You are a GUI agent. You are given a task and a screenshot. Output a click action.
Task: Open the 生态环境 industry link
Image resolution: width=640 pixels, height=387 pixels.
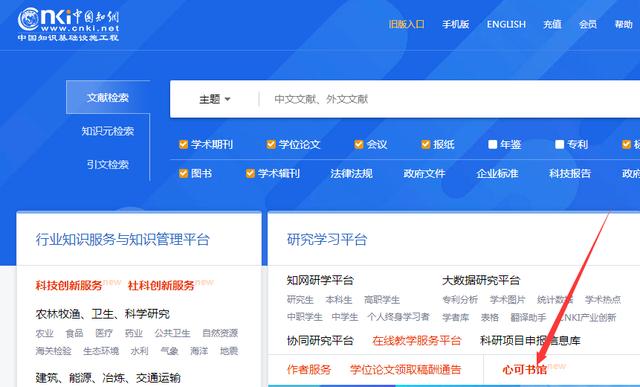101,351
